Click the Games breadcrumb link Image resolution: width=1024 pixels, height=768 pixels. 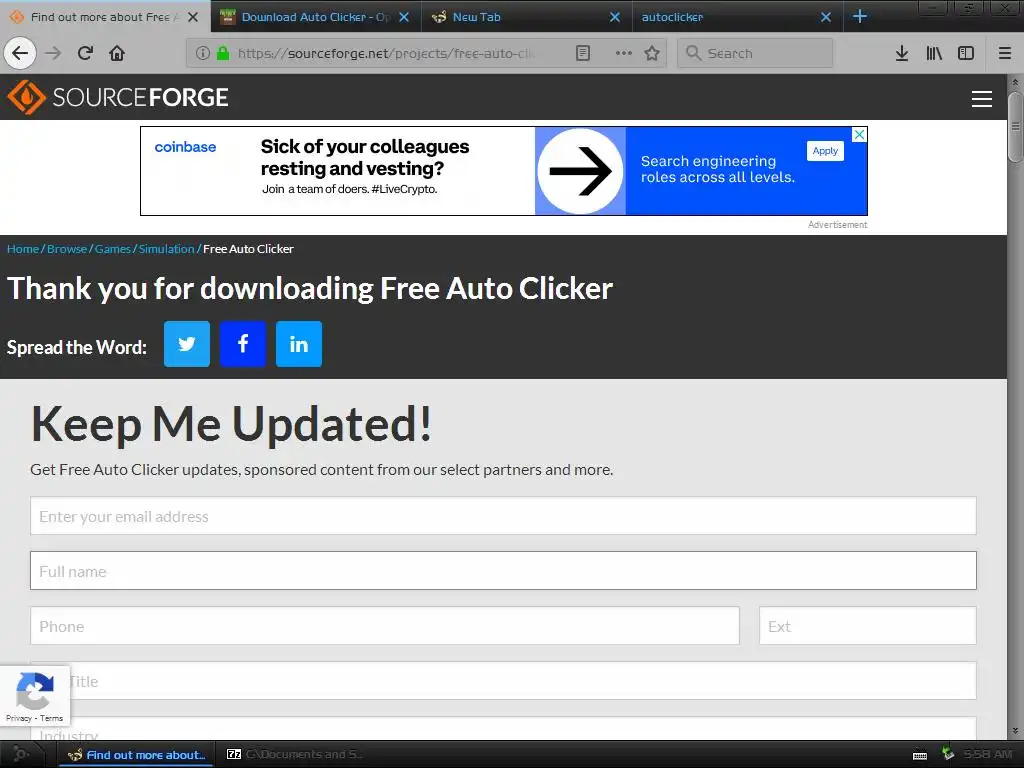[x=113, y=249]
